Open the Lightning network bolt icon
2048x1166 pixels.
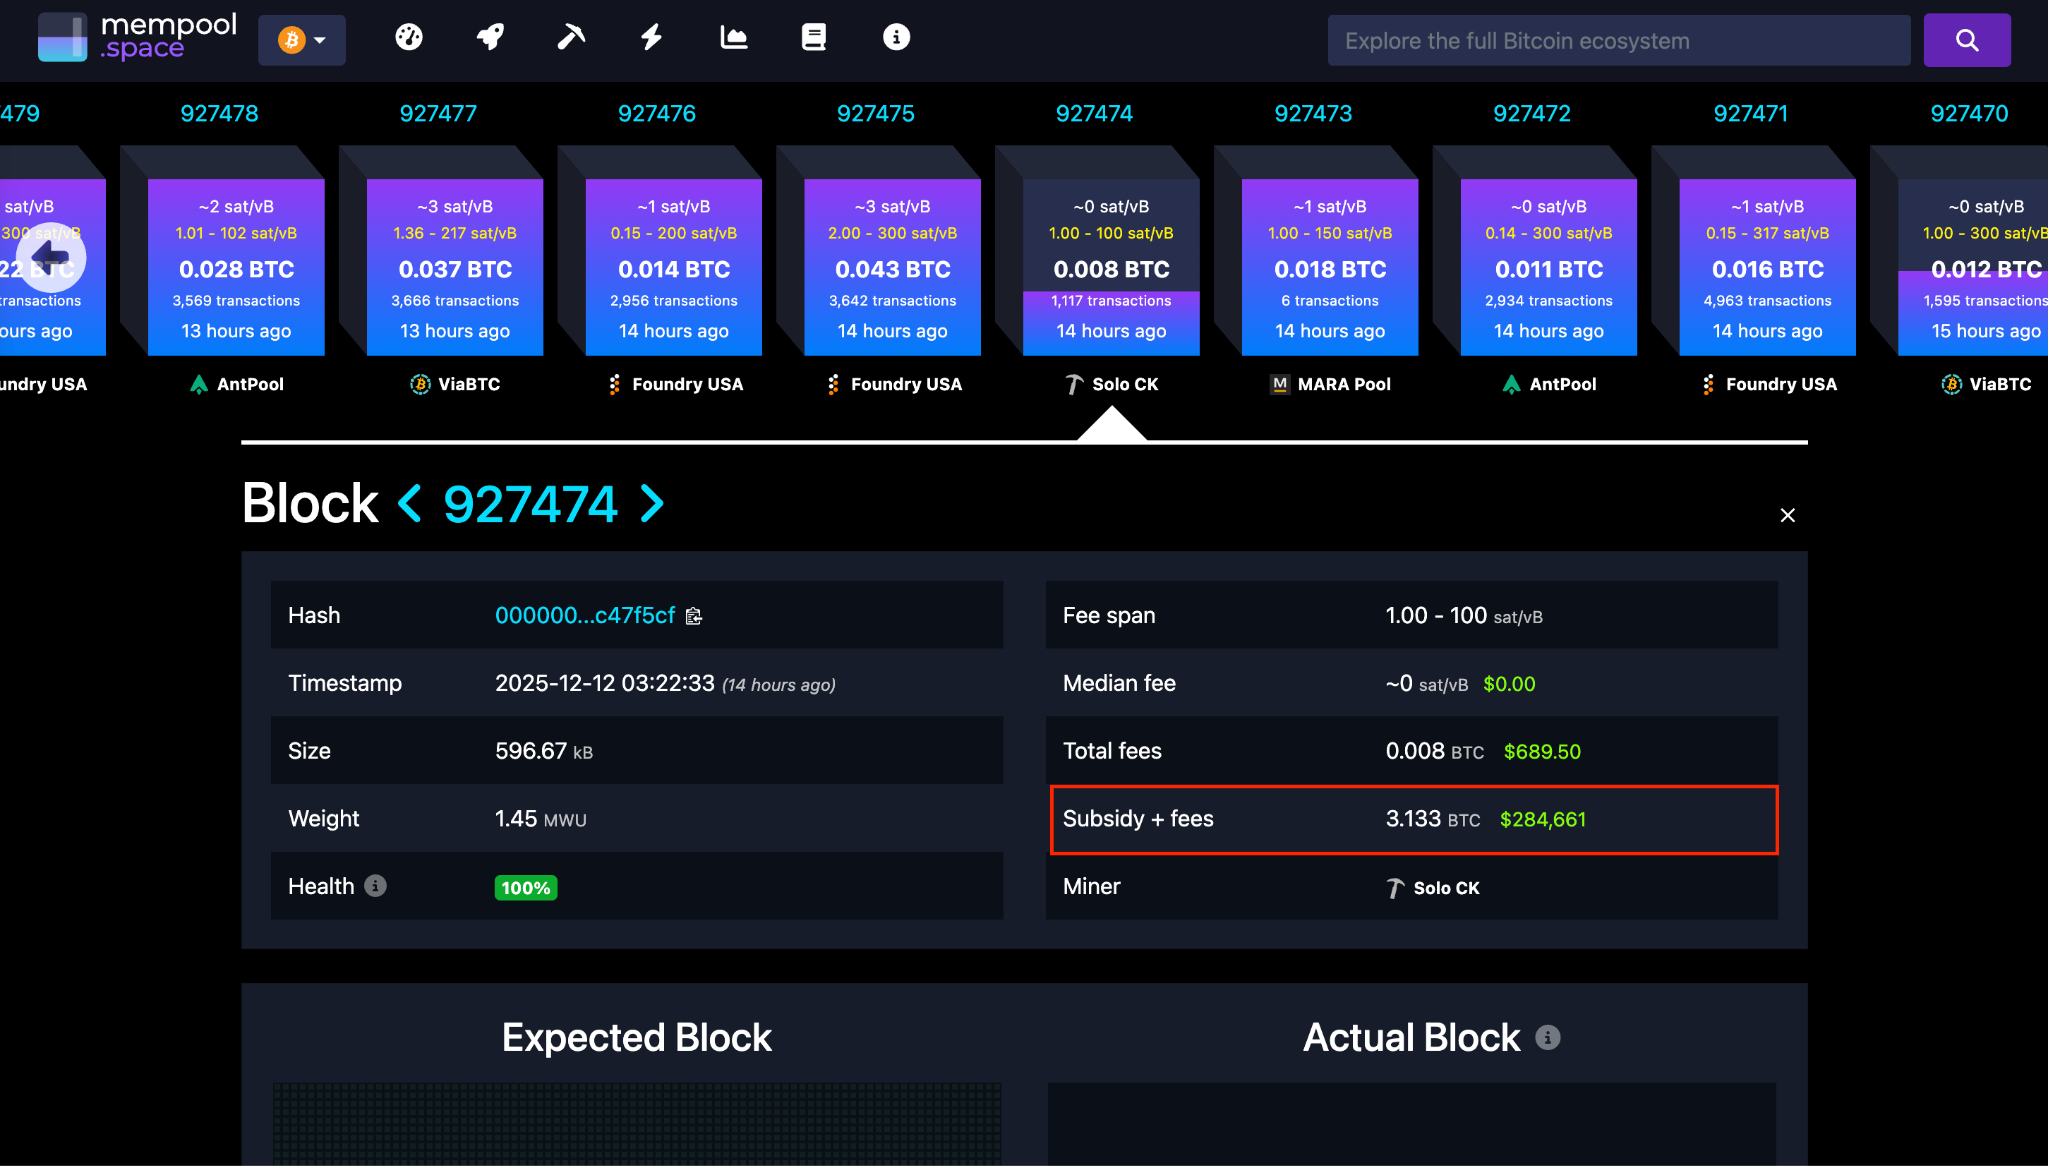coord(652,38)
